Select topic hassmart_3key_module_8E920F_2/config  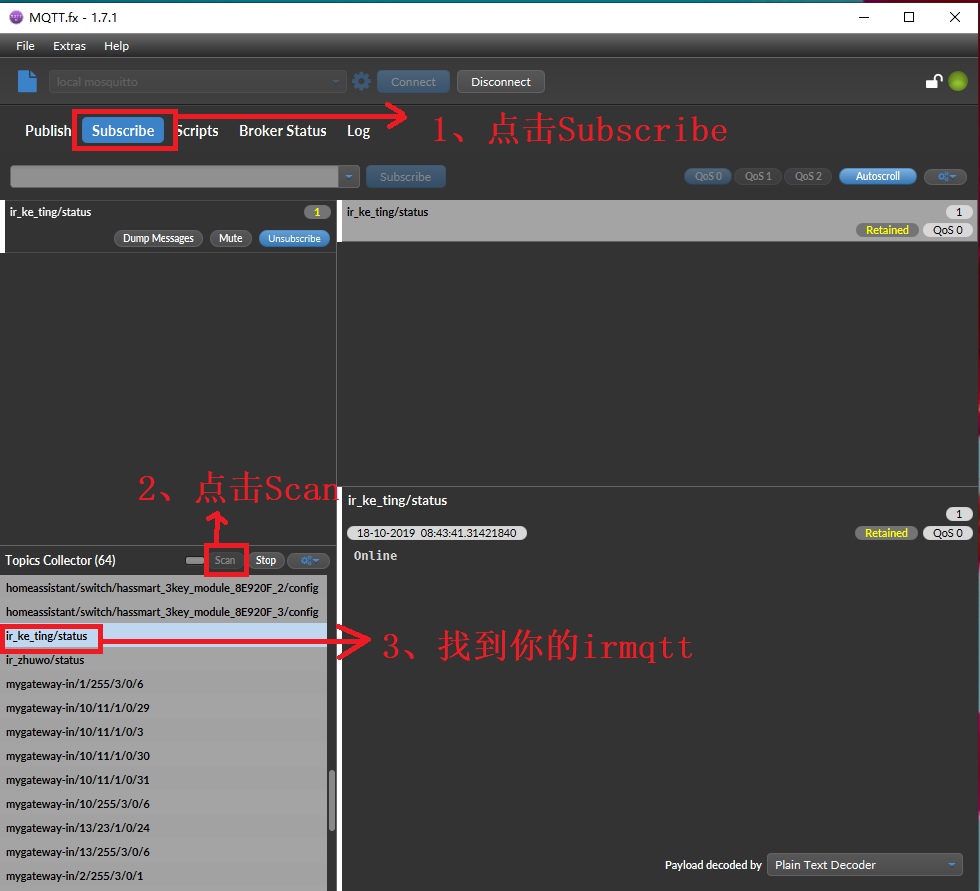pyautogui.click(x=163, y=588)
